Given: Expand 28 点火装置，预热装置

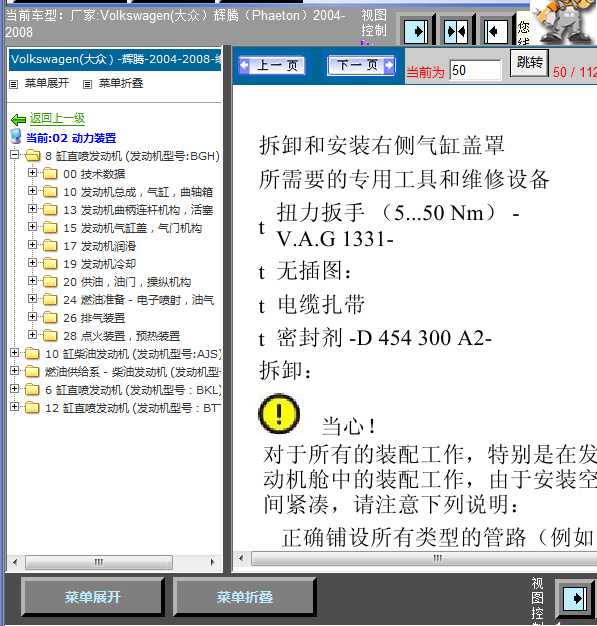Looking at the screenshot, I should click(32, 335).
